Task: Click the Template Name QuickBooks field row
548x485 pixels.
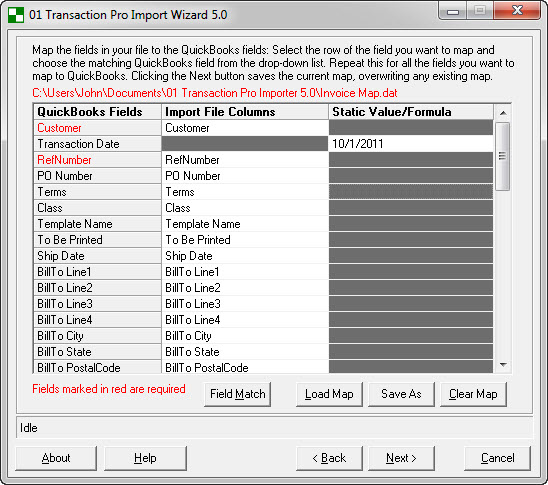Action: 98,224
